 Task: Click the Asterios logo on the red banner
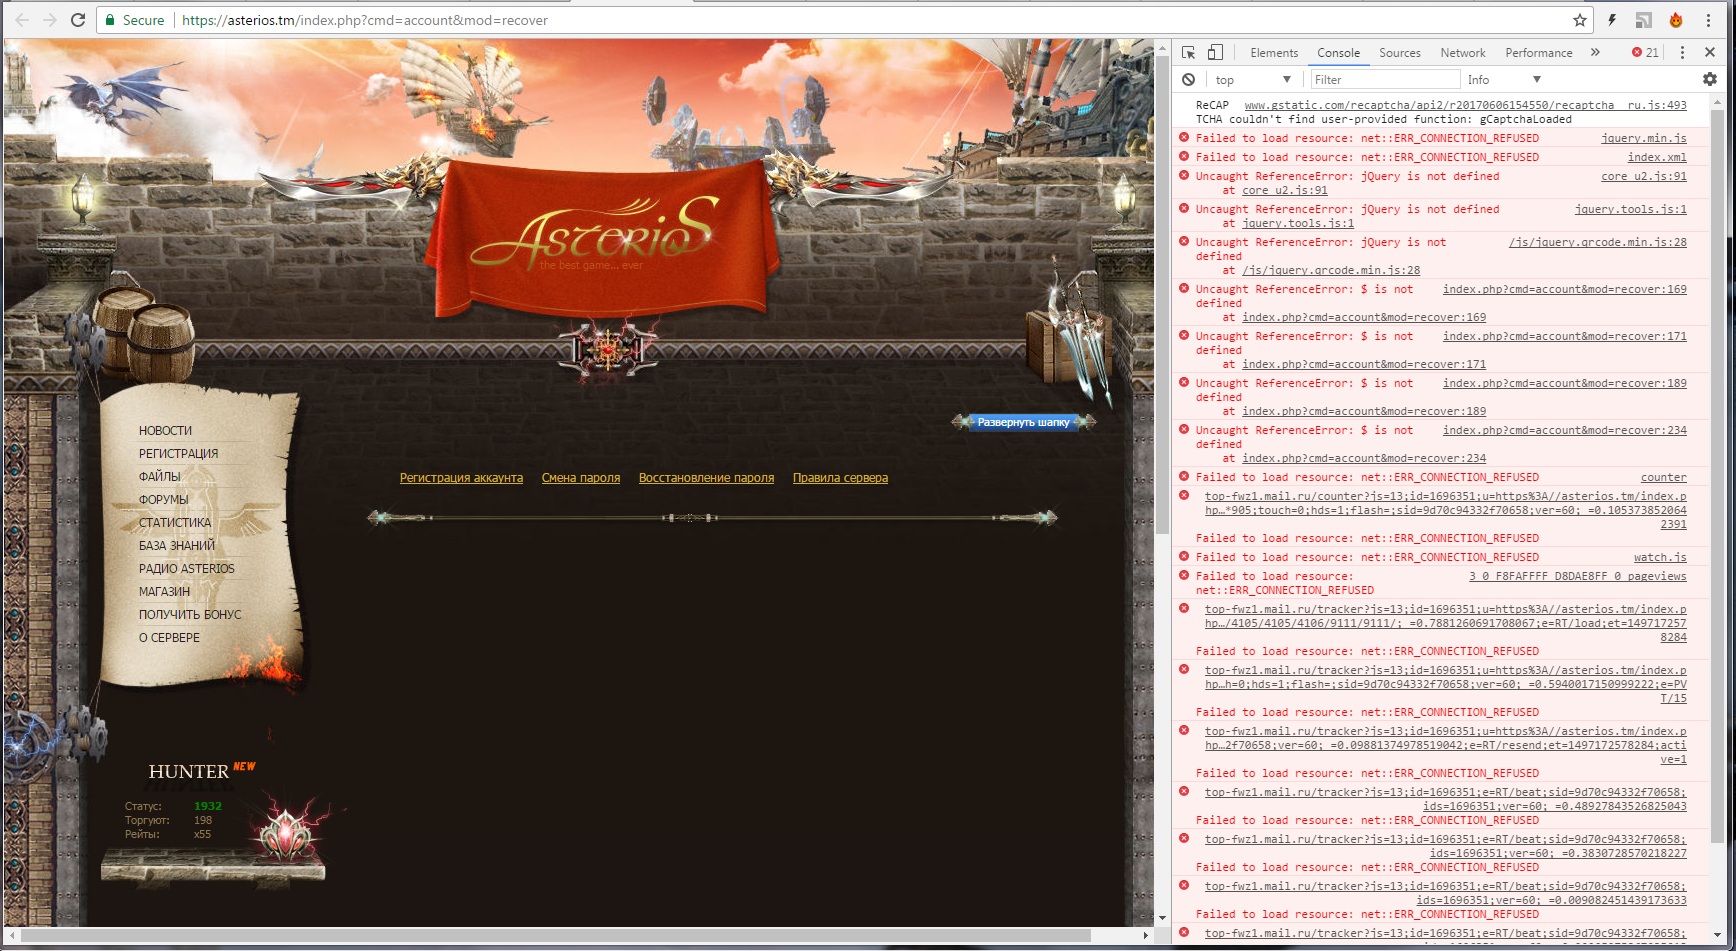click(596, 235)
